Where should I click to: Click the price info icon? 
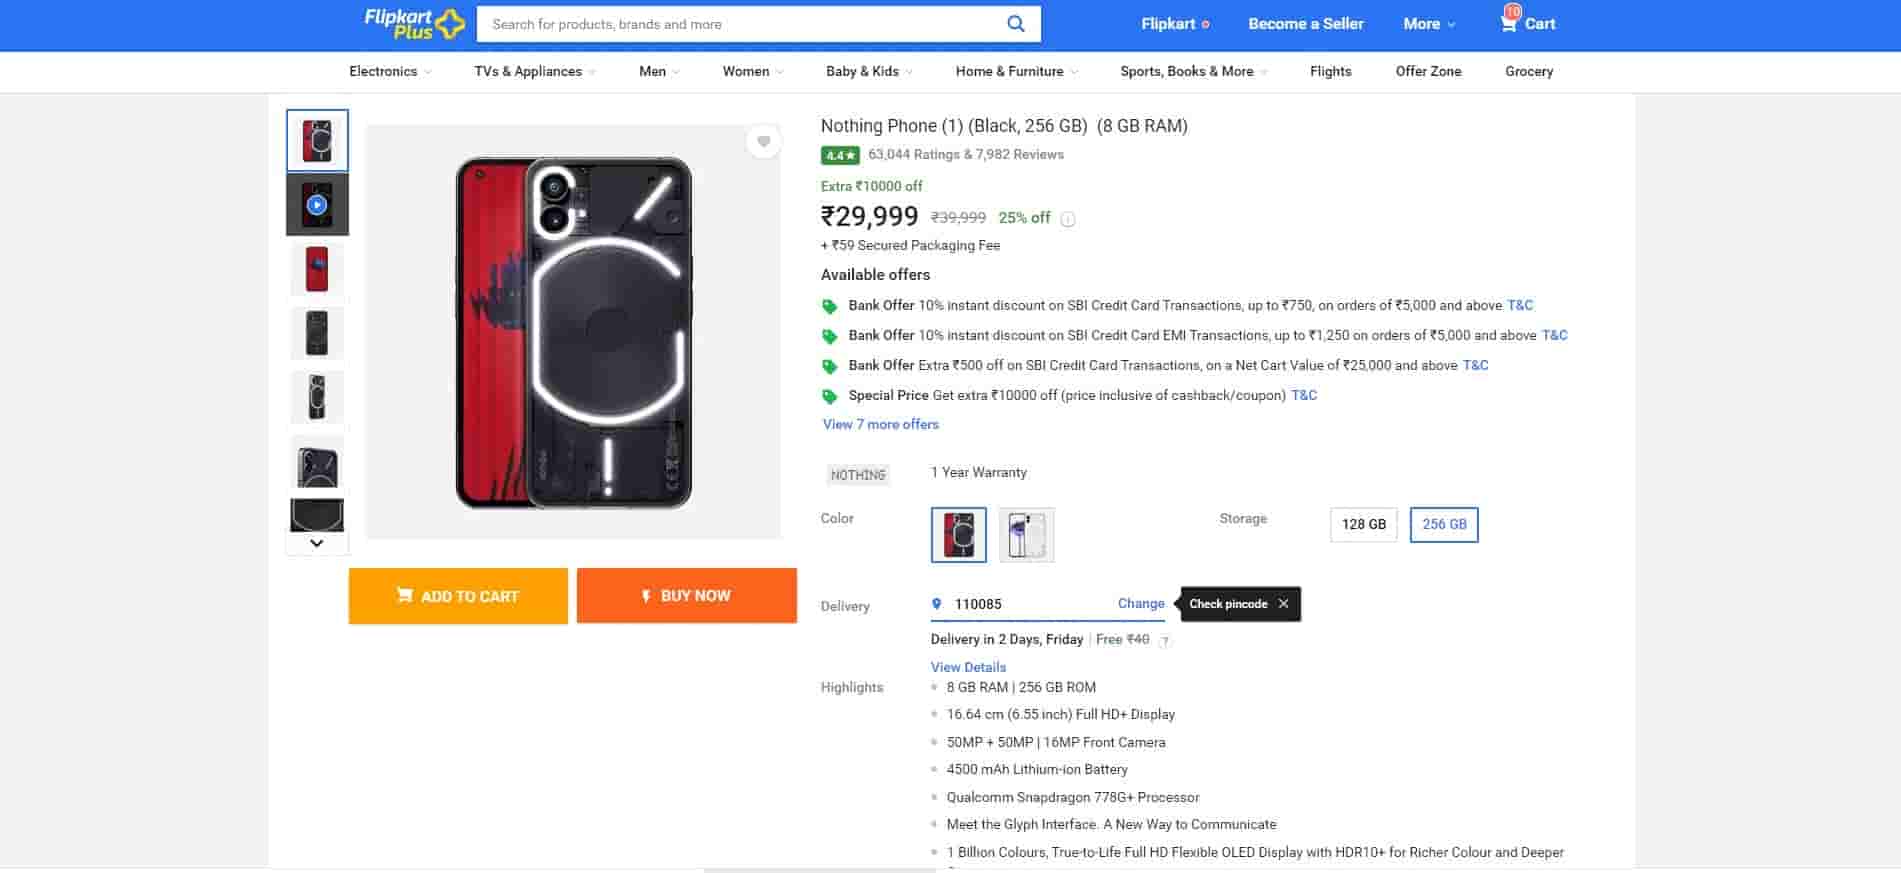pyautogui.click(x=1068, y=219)
